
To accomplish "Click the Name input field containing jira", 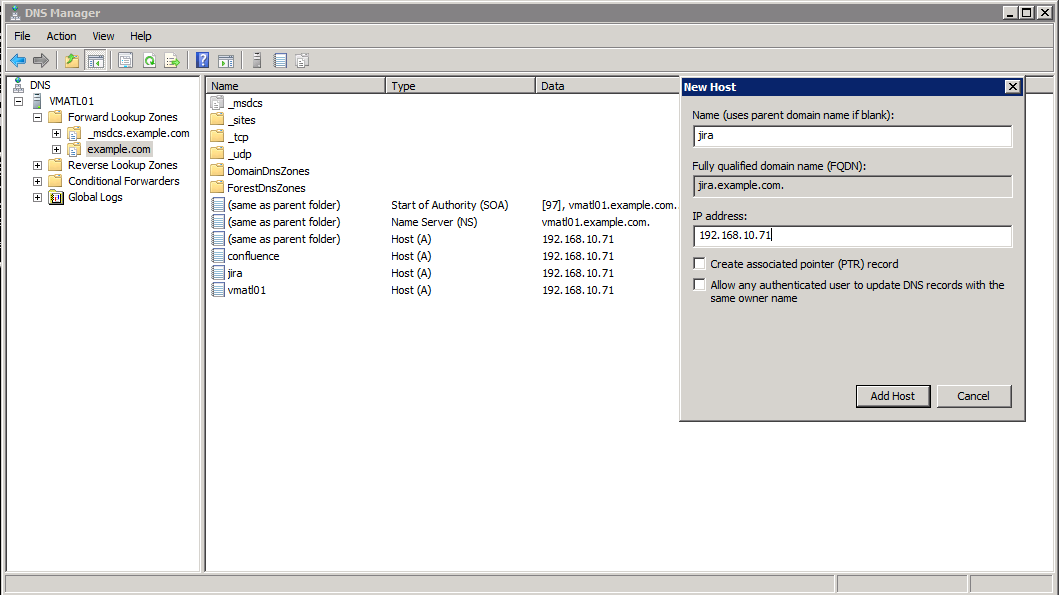I will (852, 136).
